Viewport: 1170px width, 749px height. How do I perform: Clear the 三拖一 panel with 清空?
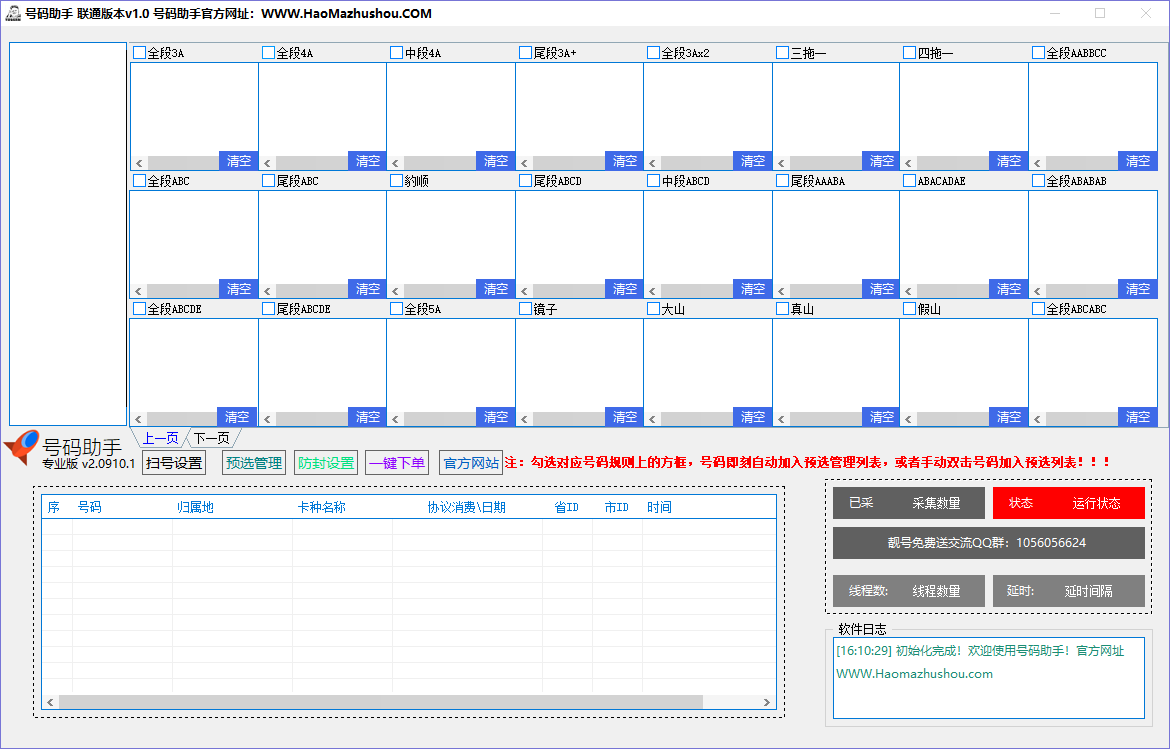click(x=881, y=161)
